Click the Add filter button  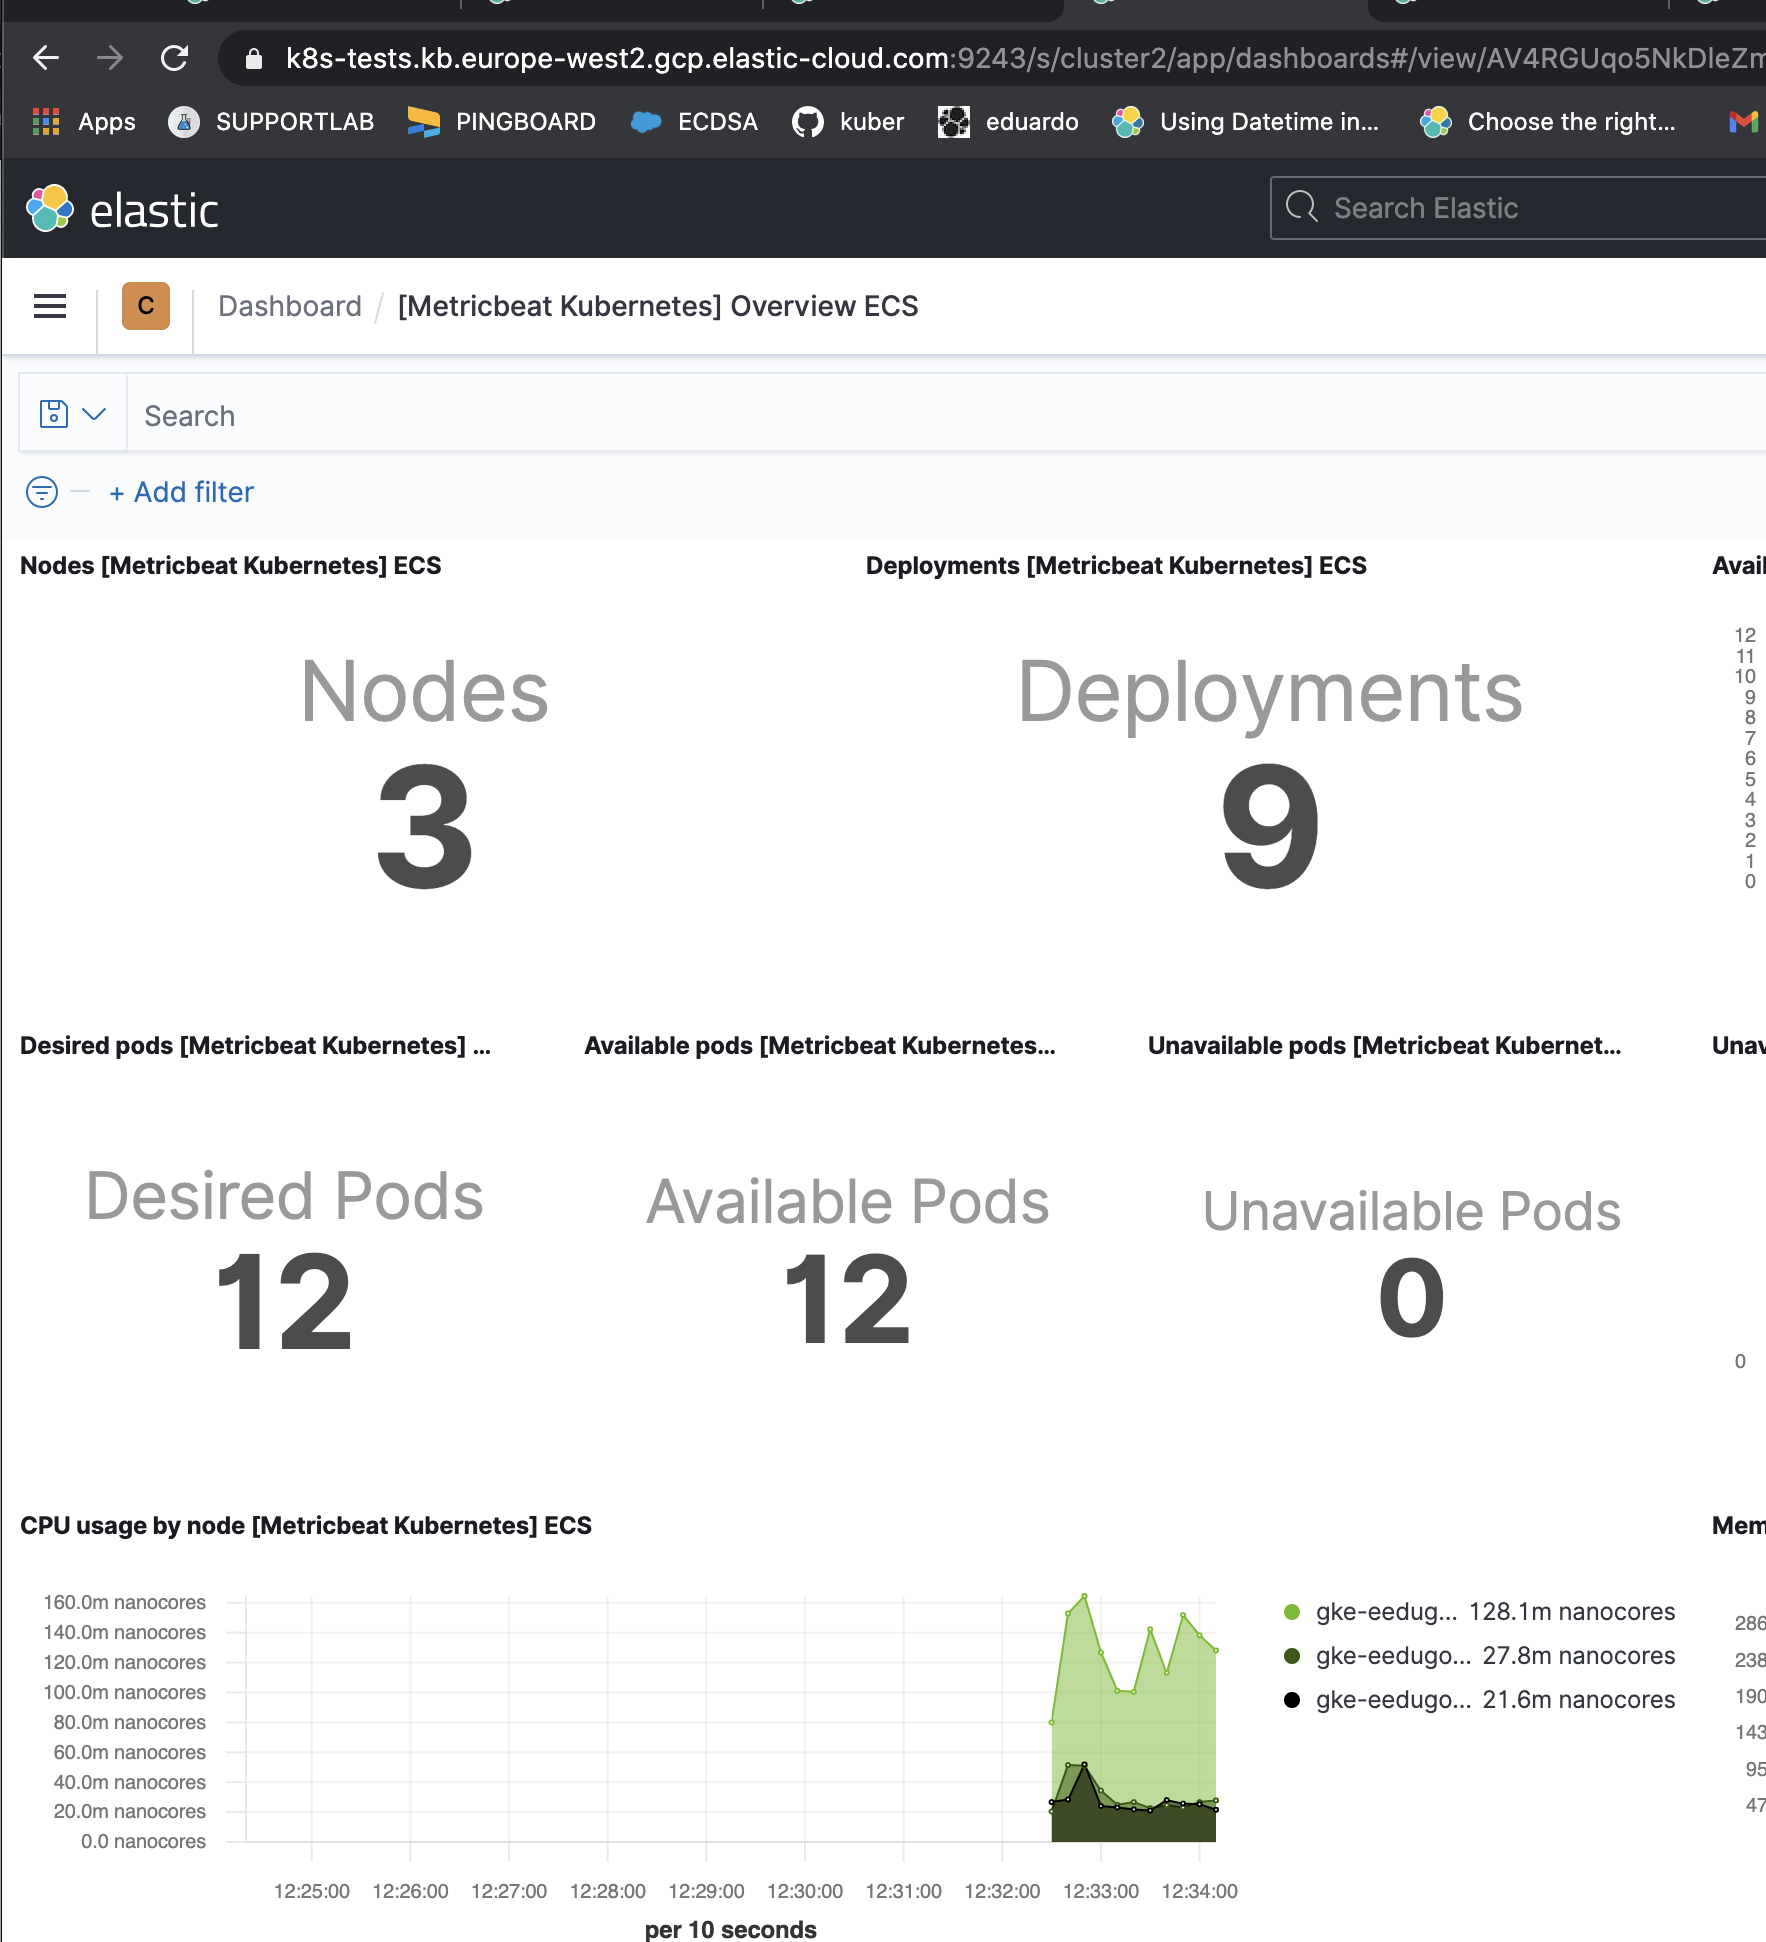point(182,492)
